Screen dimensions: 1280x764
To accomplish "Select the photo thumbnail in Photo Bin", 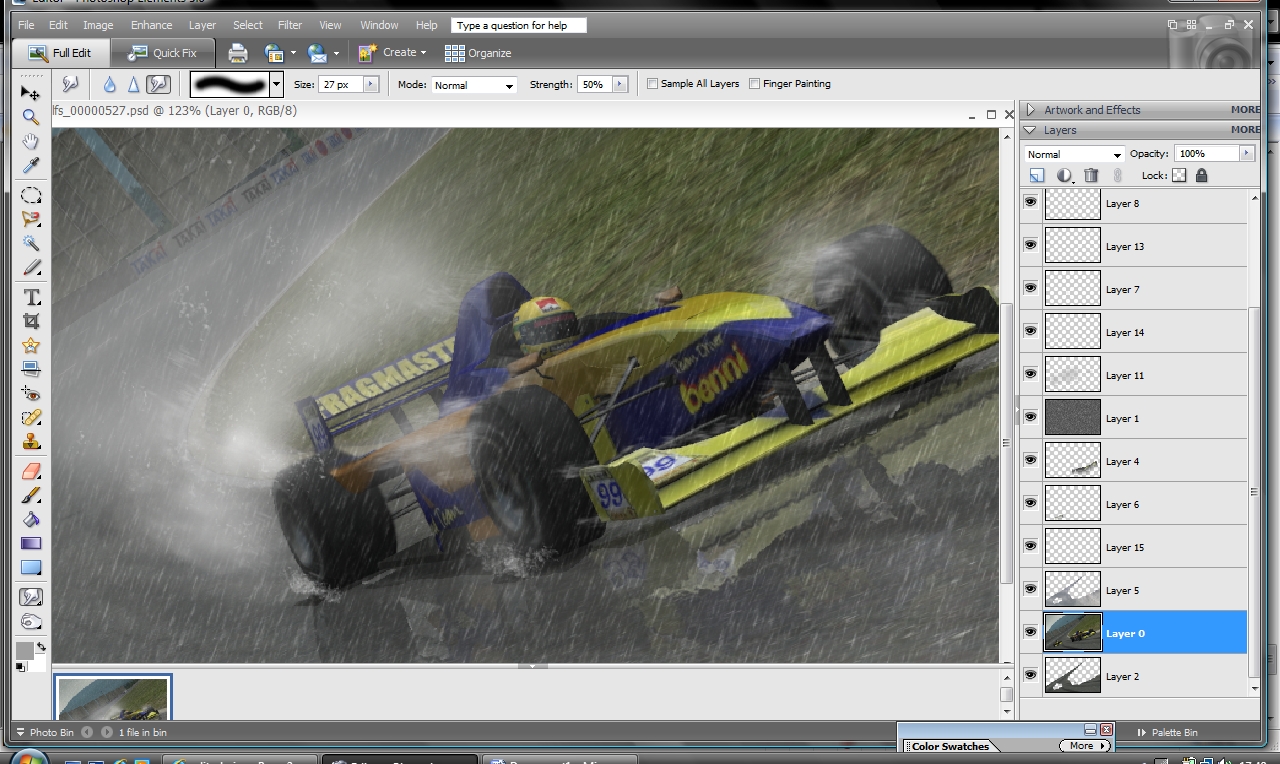I will 112,697.
